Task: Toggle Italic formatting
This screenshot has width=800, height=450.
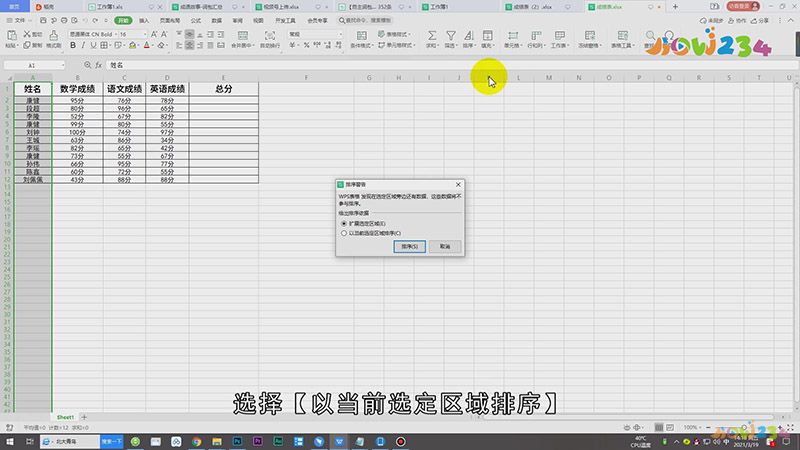Action: (83, 45)
